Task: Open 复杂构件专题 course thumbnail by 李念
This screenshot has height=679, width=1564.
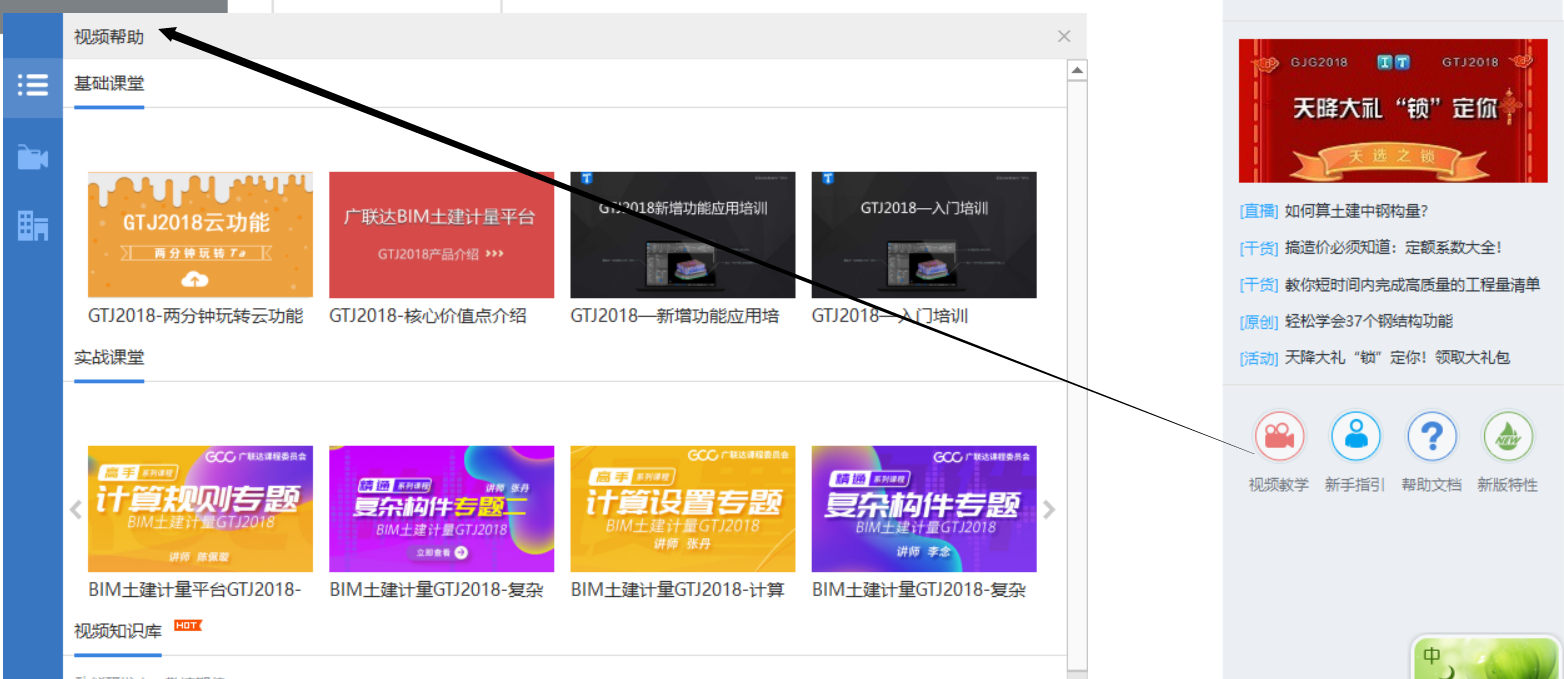Action: pos(924,509)
